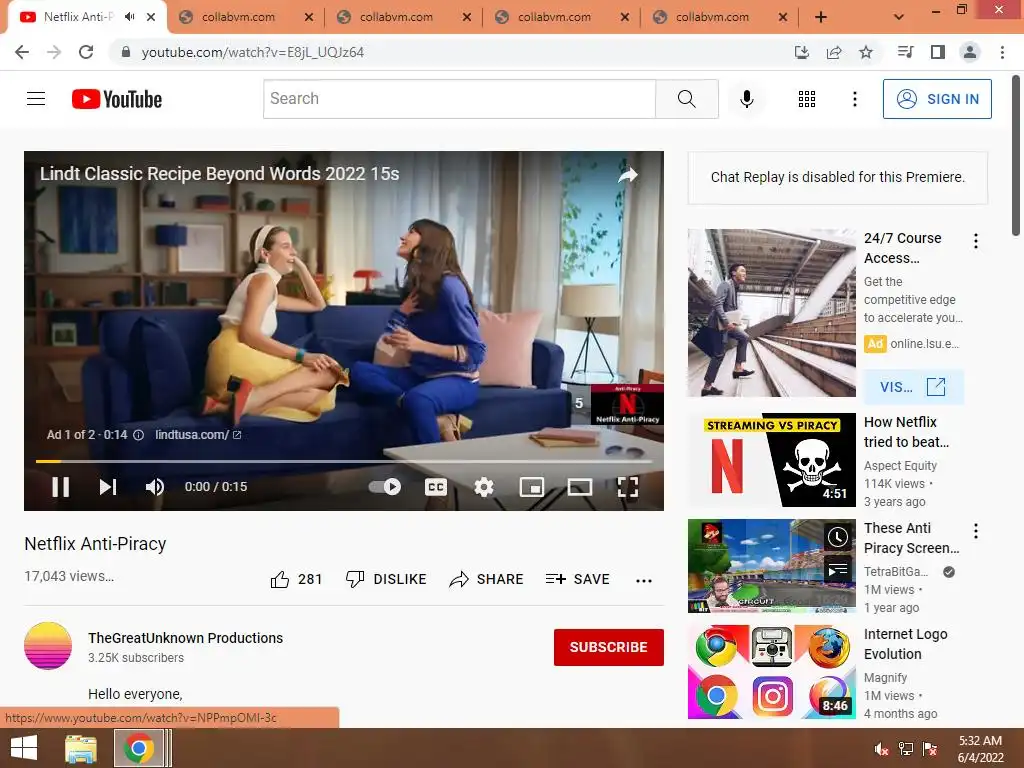Focus the YouTube search box
This screenshot has width=1024, height=768.
459,99
